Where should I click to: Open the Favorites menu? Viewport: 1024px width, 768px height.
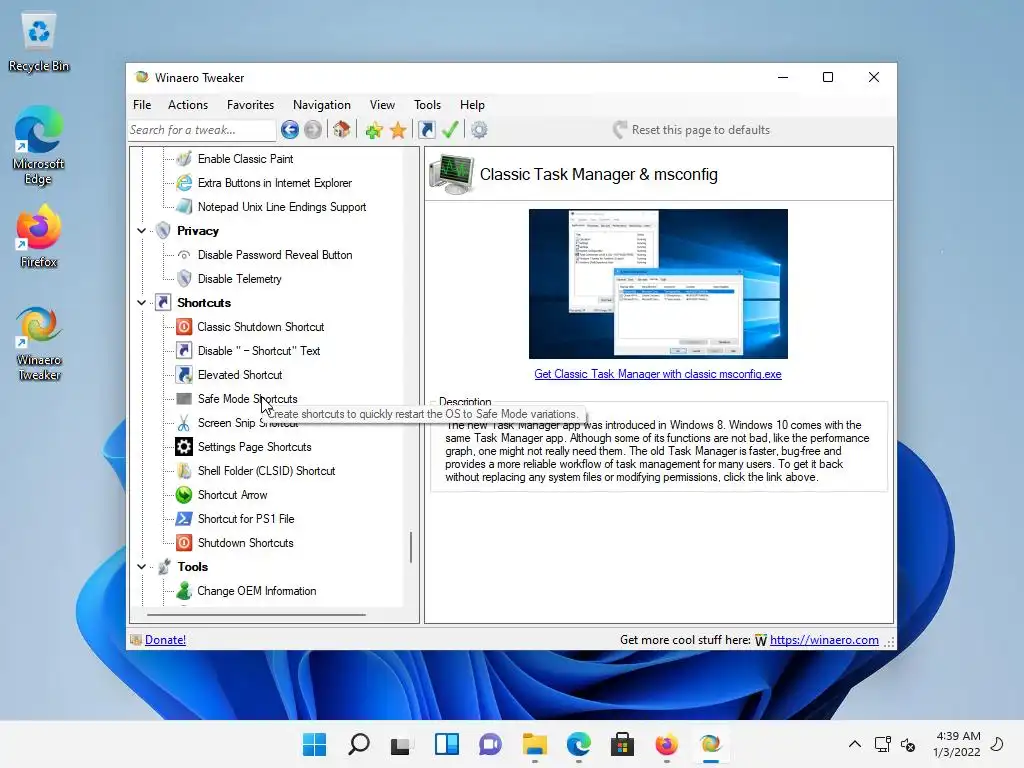250,104
